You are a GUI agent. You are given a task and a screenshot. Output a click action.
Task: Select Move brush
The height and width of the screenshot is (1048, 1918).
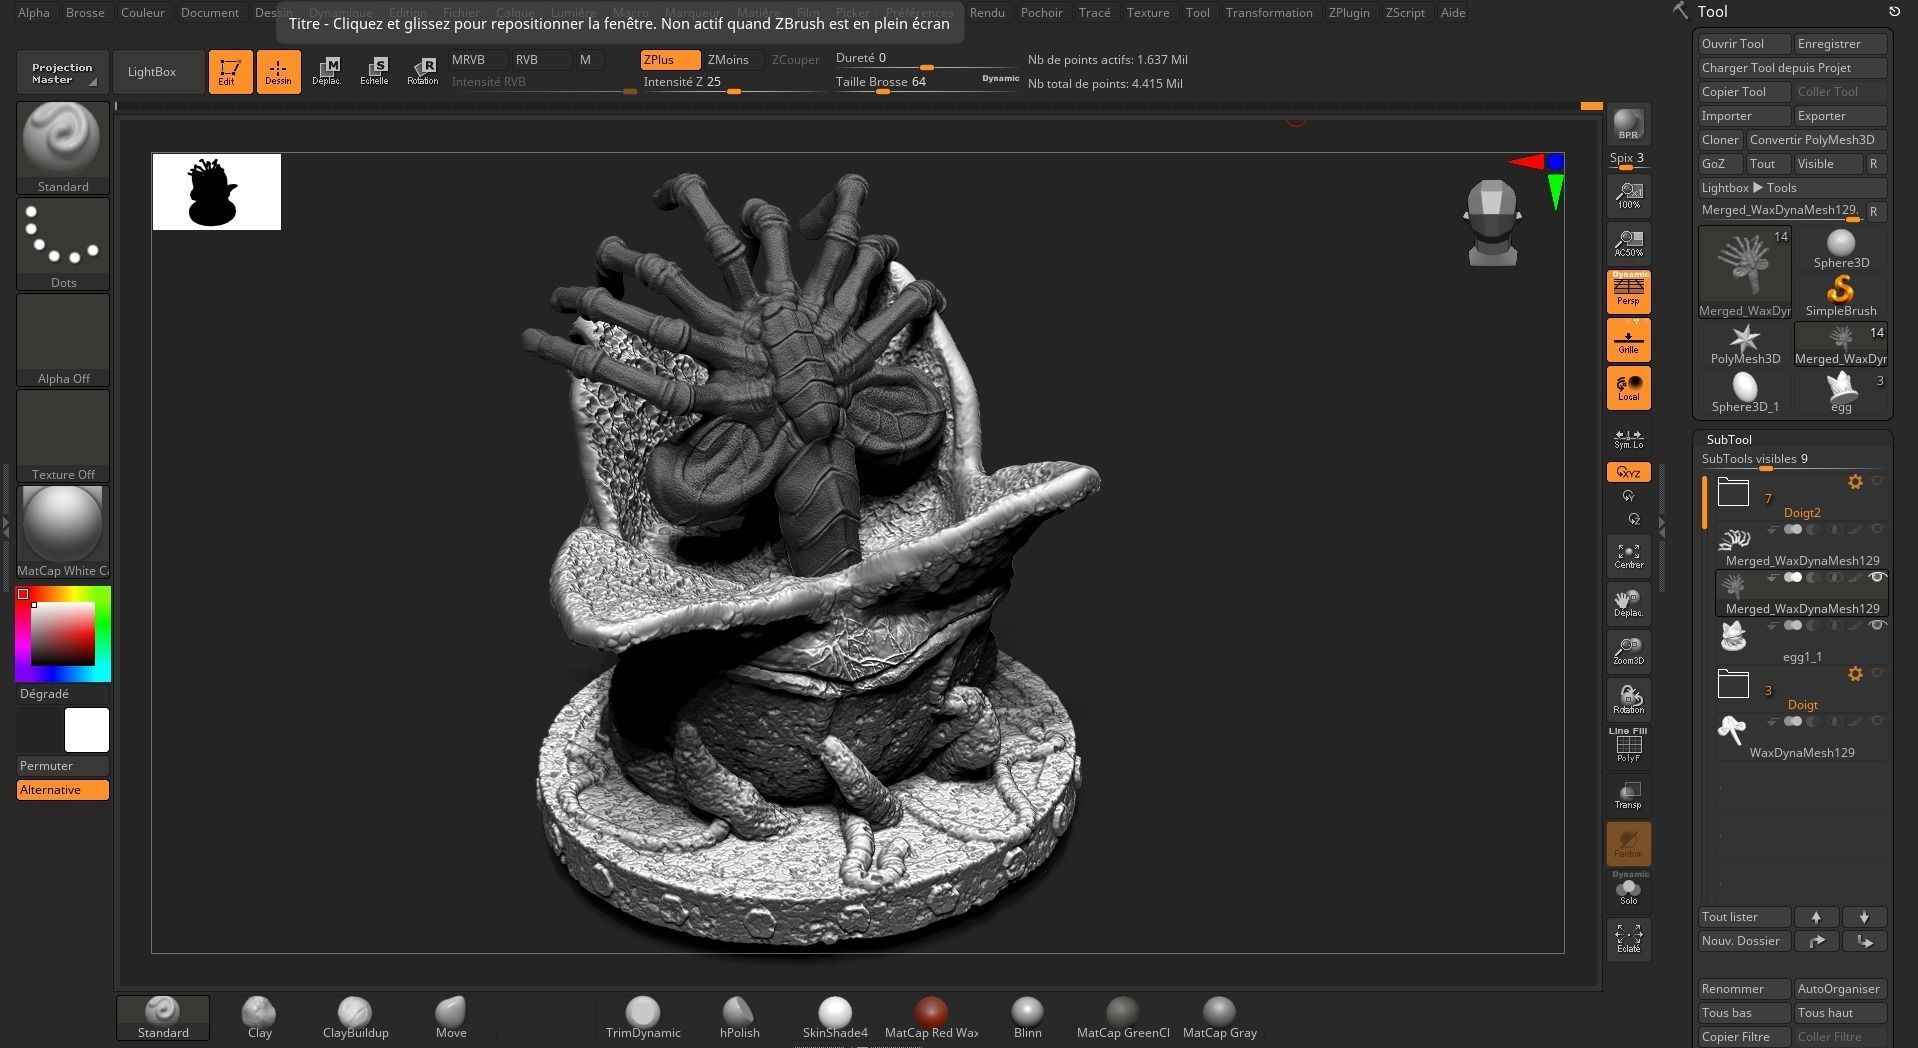451,1018
